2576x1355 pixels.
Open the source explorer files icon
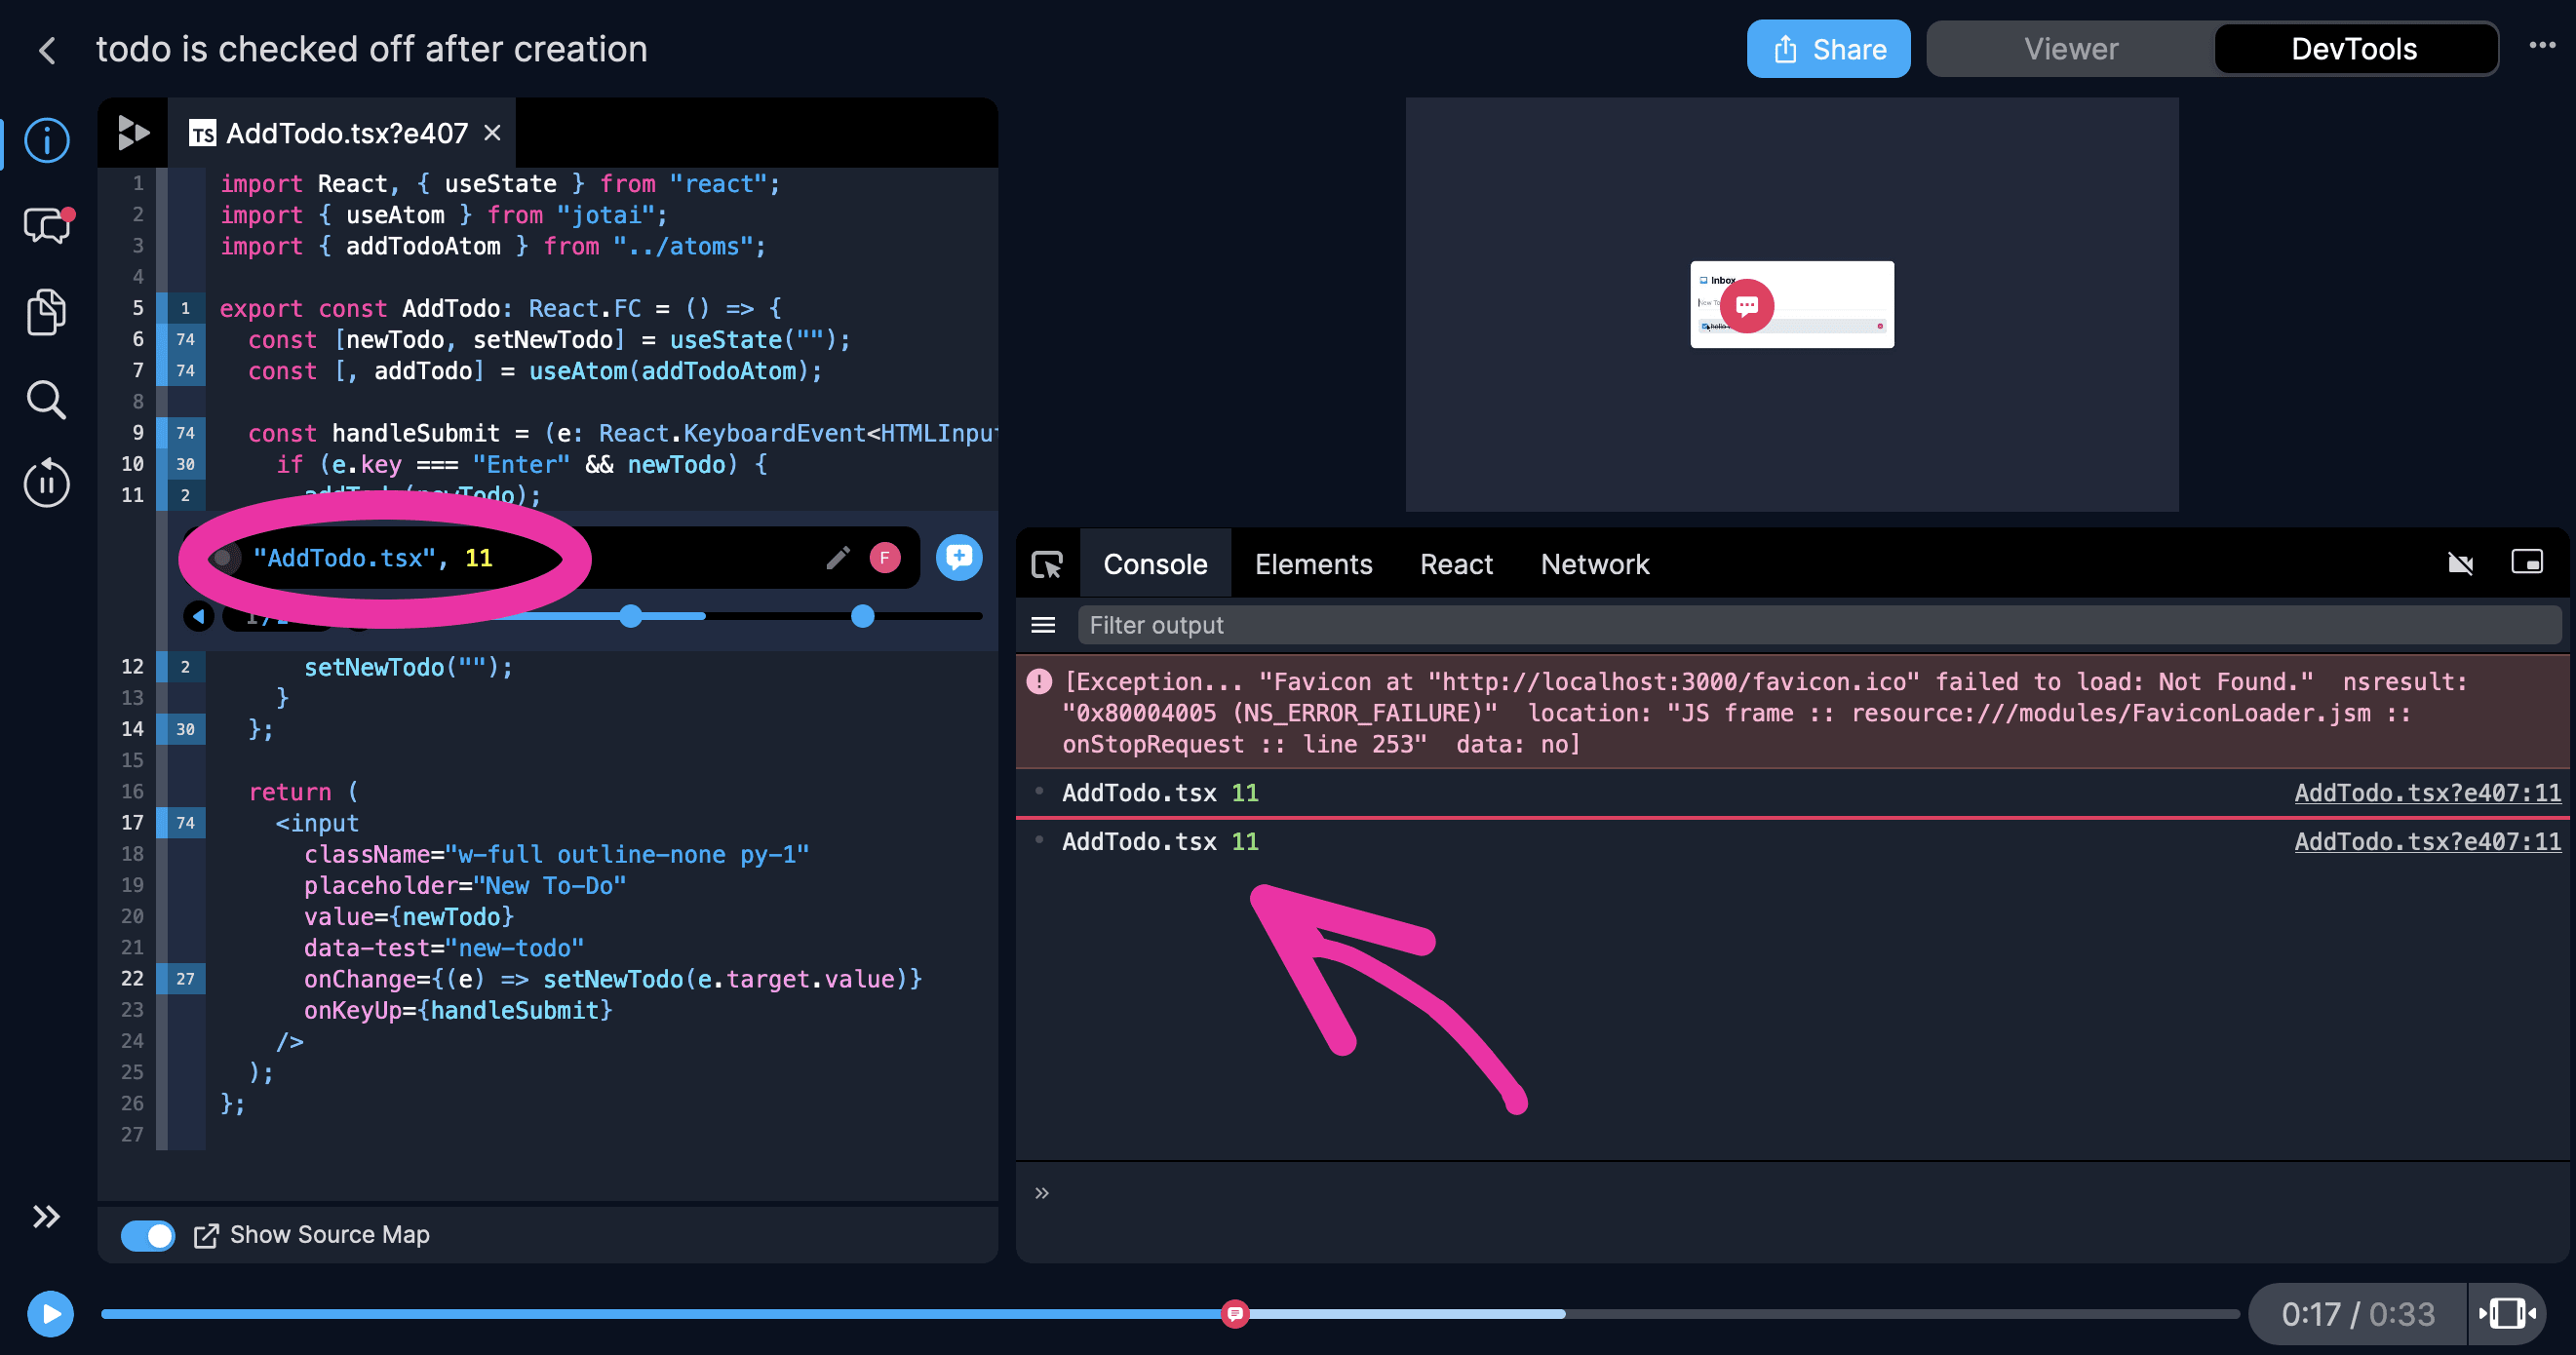(47, 312)
